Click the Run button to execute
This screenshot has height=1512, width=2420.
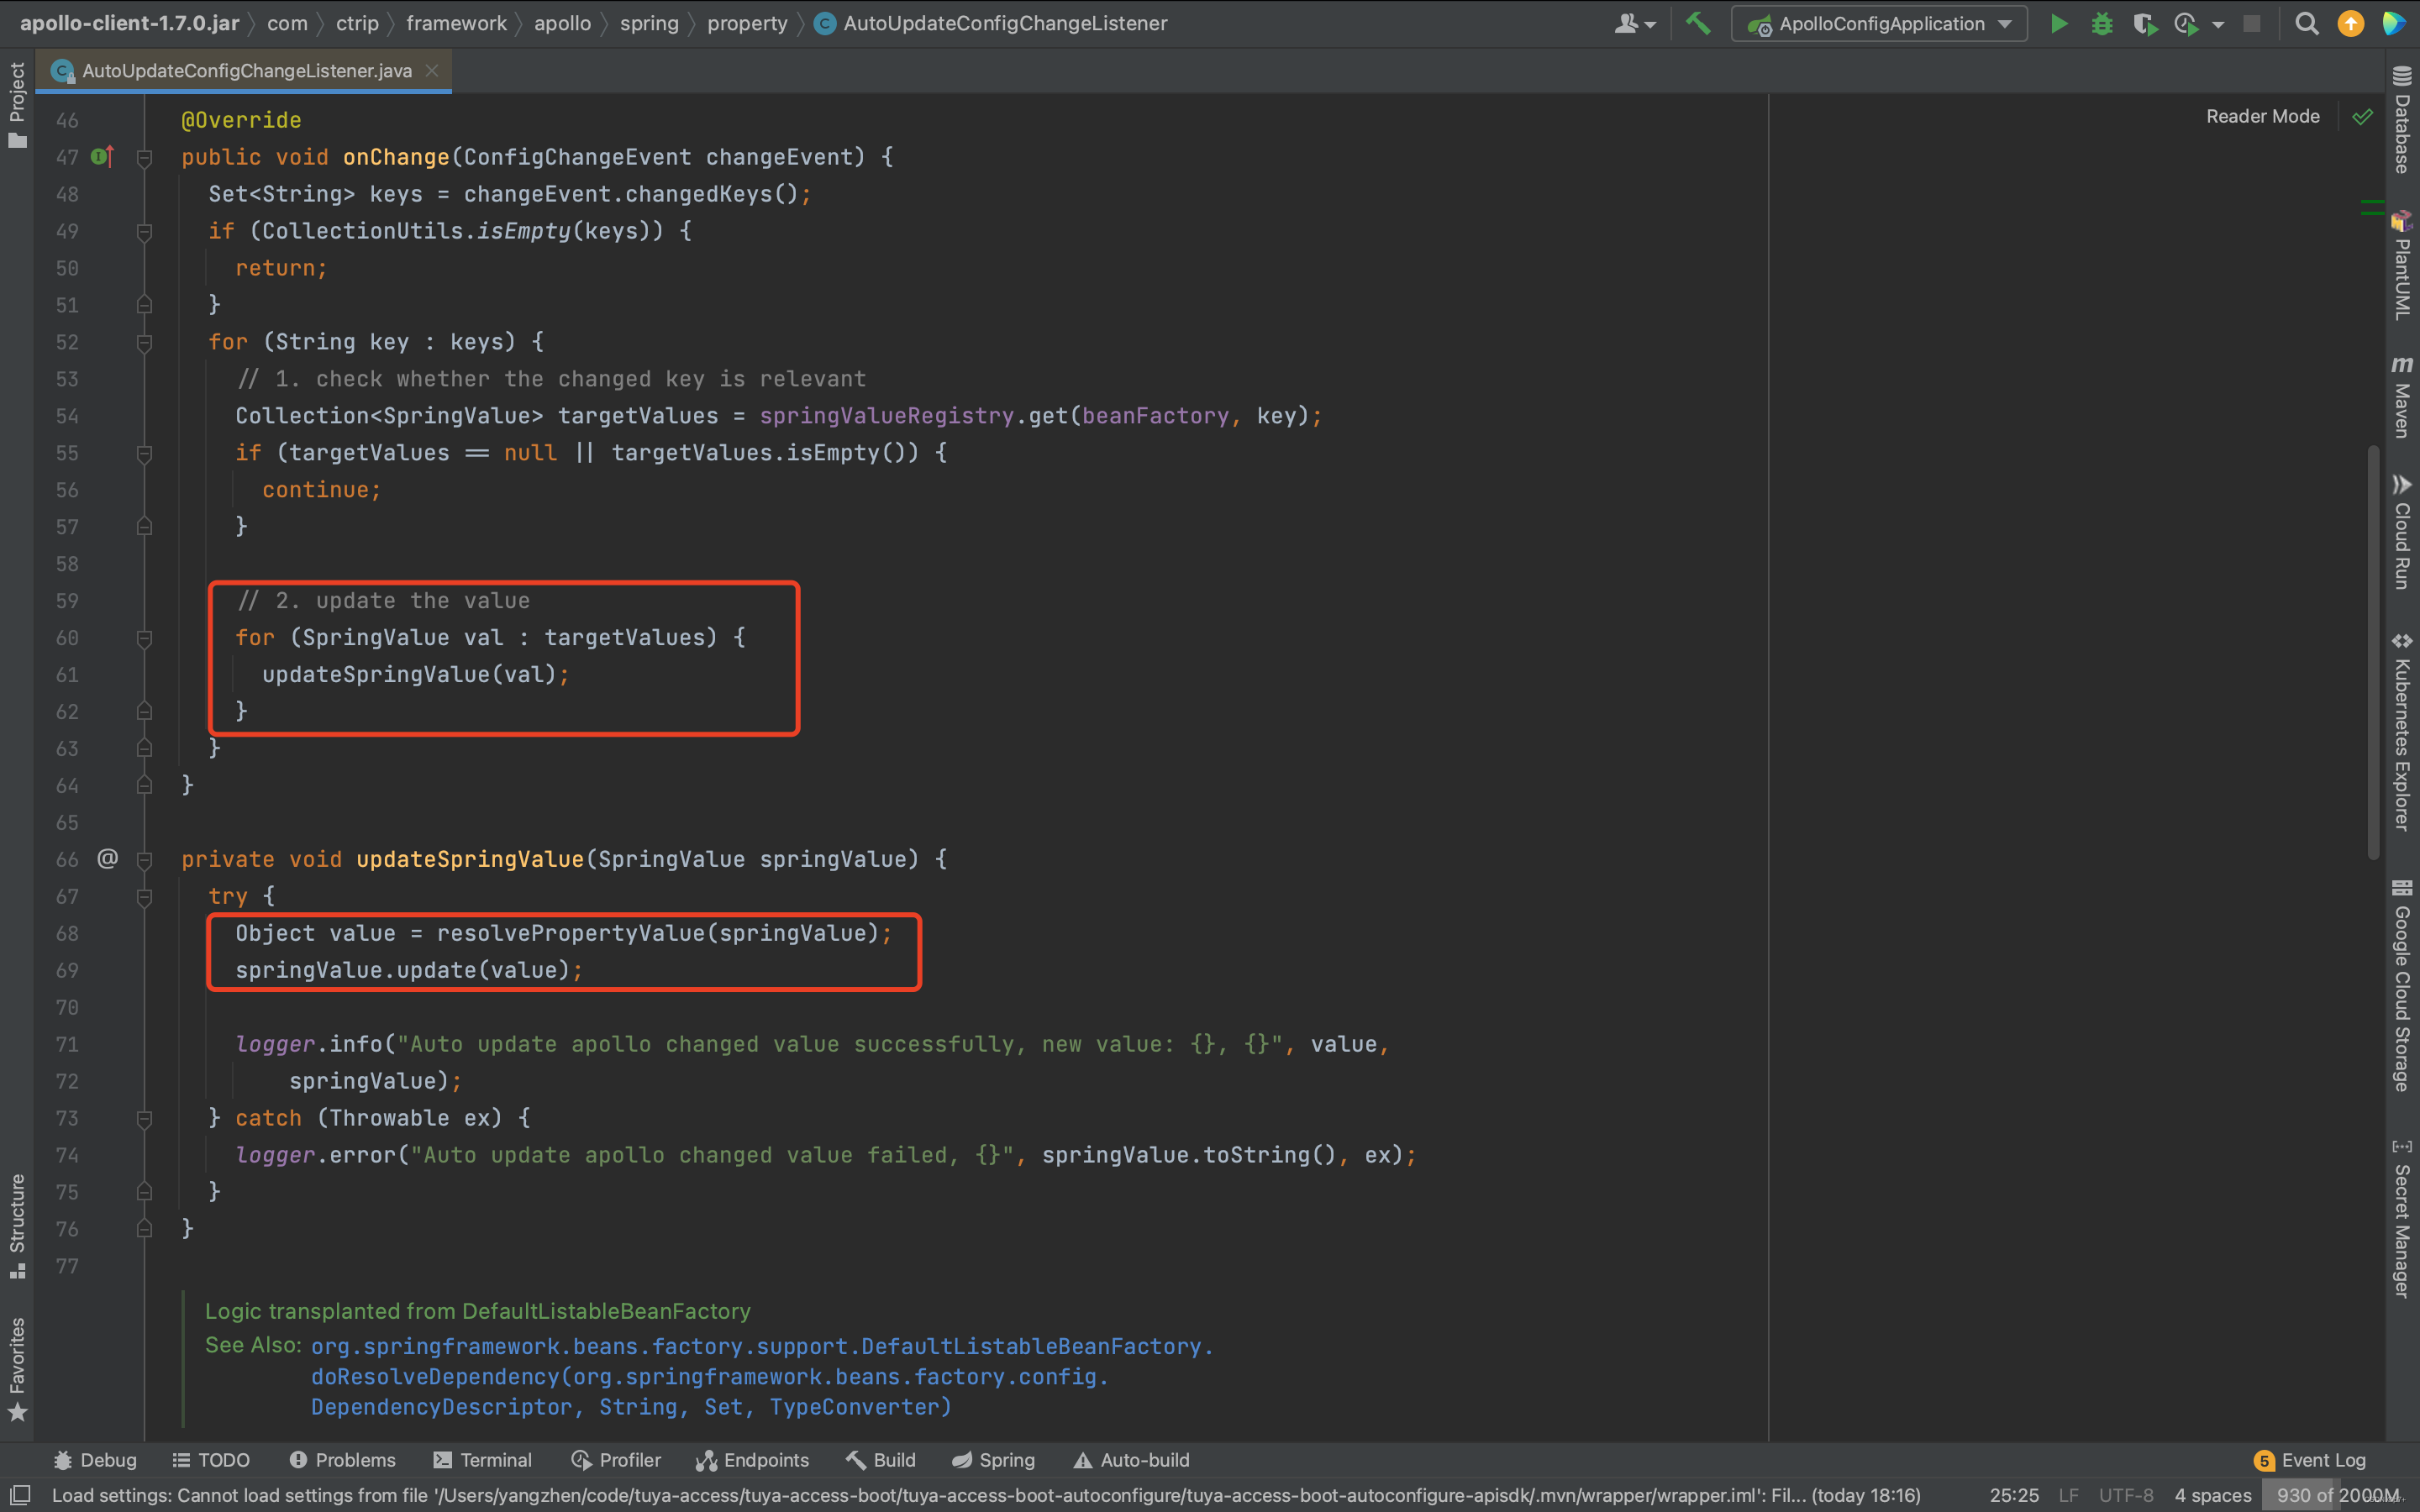point(2054,23)
